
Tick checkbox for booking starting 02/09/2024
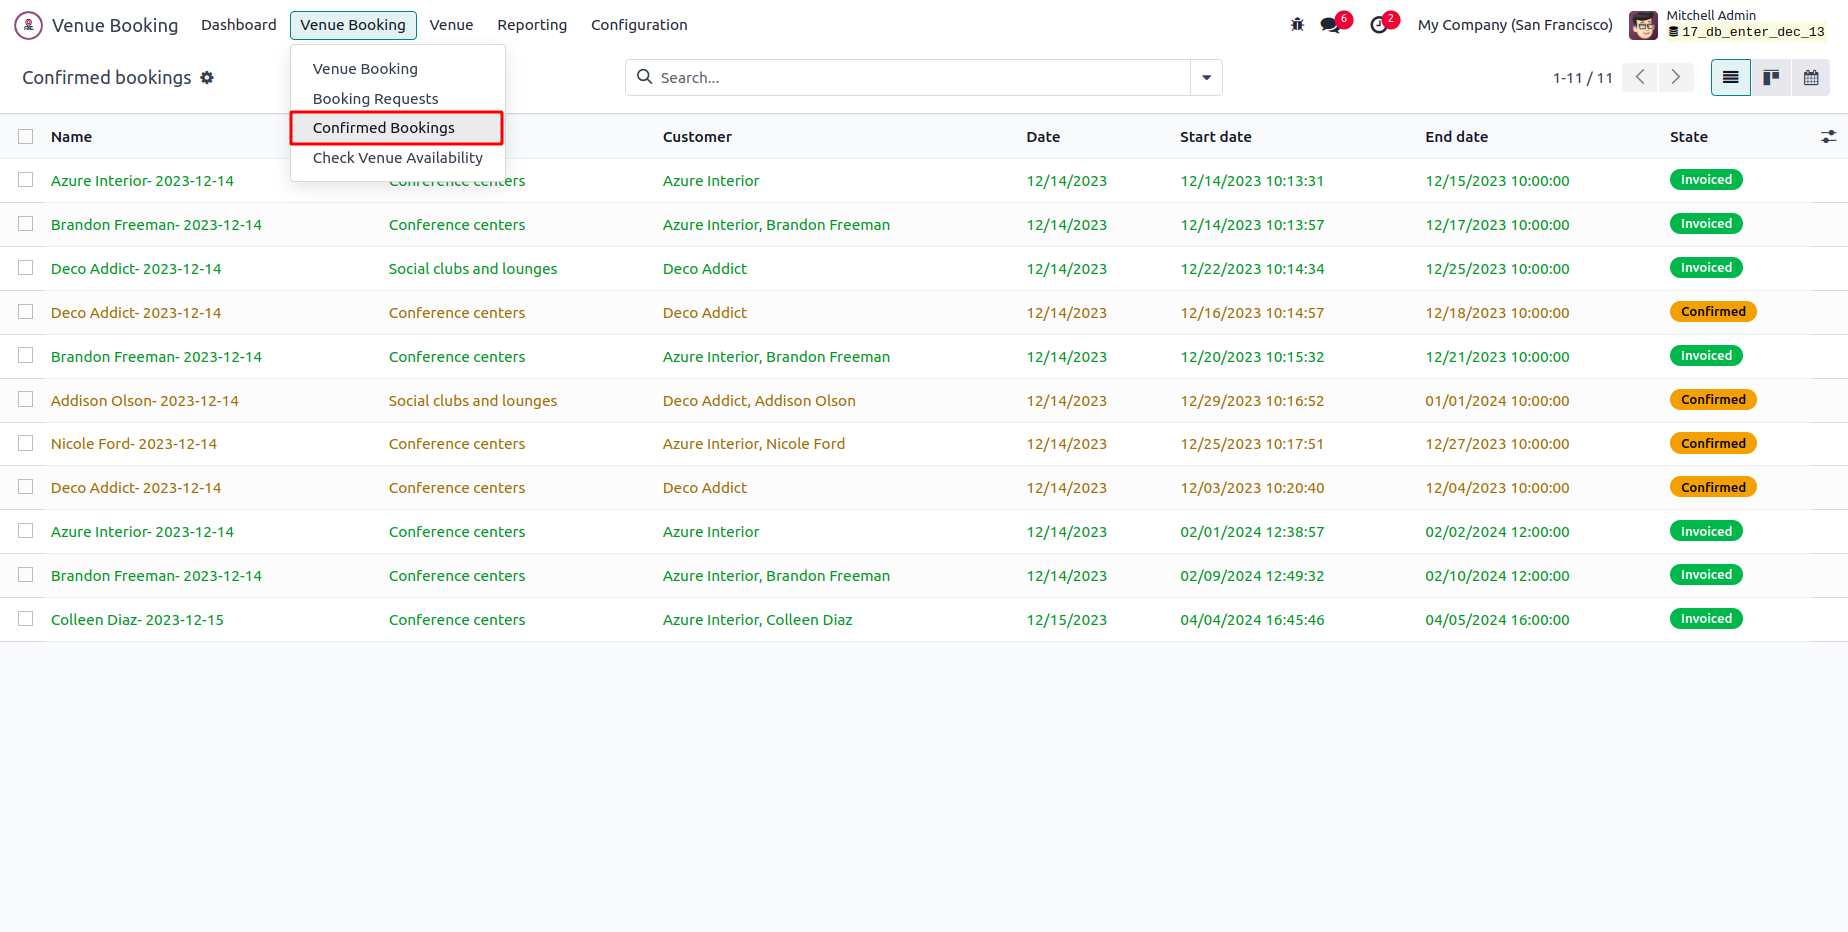tap(26, 575)
